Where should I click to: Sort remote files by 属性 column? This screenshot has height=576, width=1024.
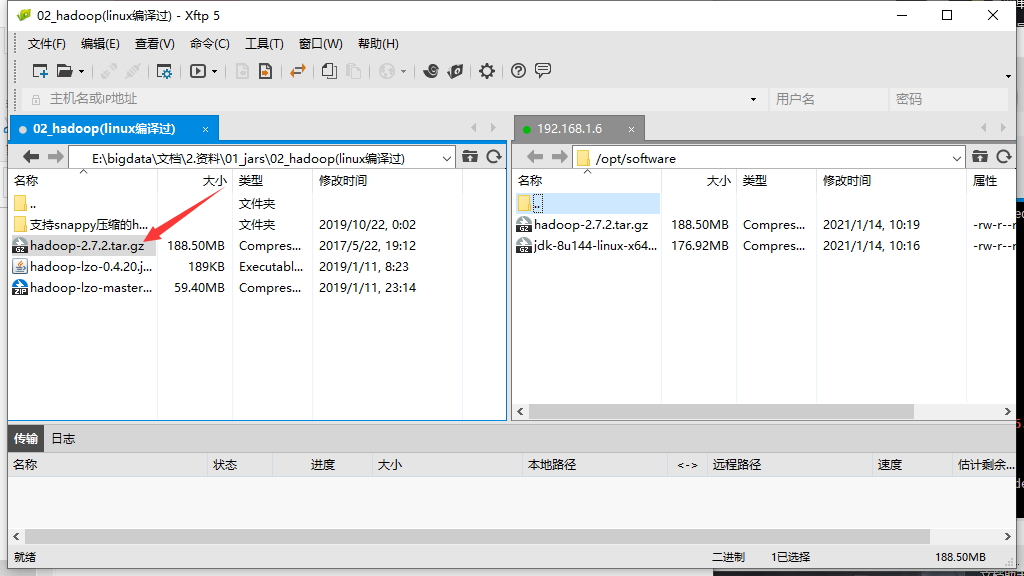990,181
